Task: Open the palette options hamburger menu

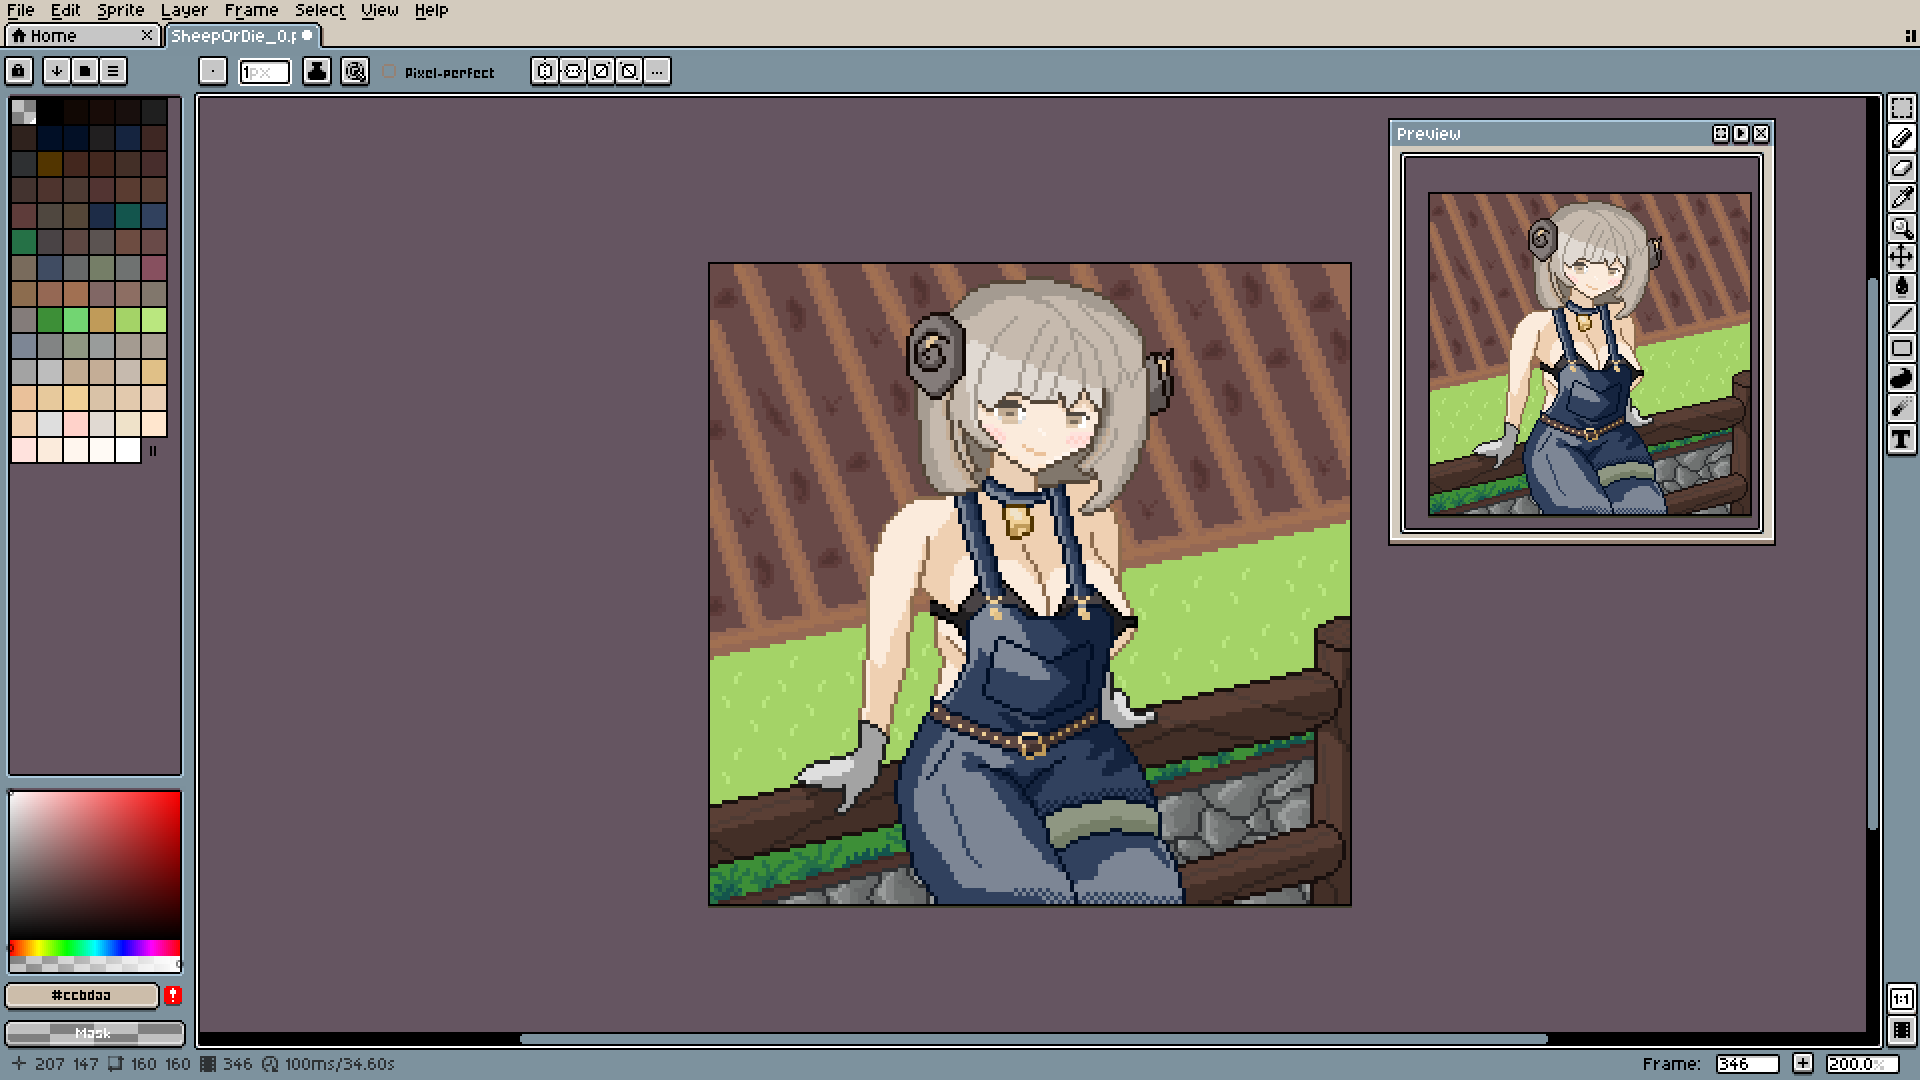Action: pos(113,71)
